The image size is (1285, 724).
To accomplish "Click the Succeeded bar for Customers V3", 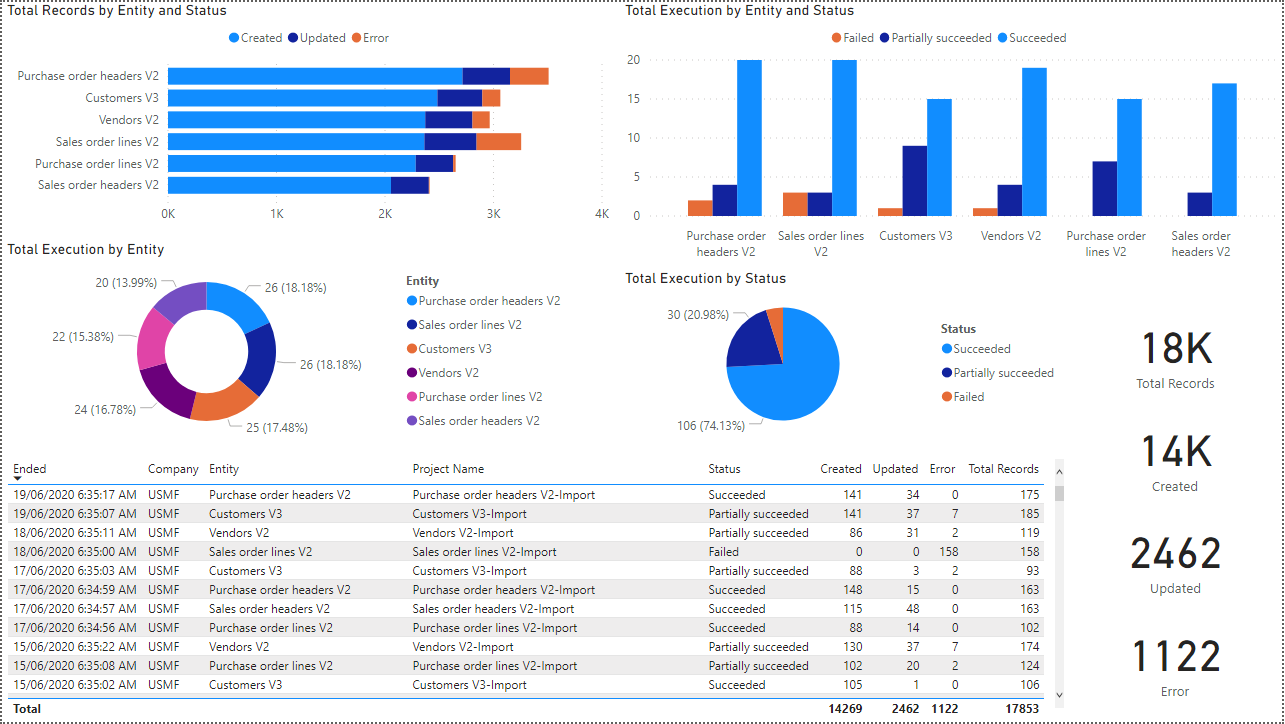I will (x=939, y=157).
